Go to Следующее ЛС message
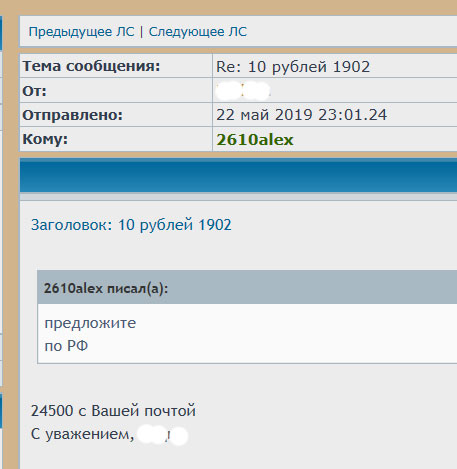 198,32
